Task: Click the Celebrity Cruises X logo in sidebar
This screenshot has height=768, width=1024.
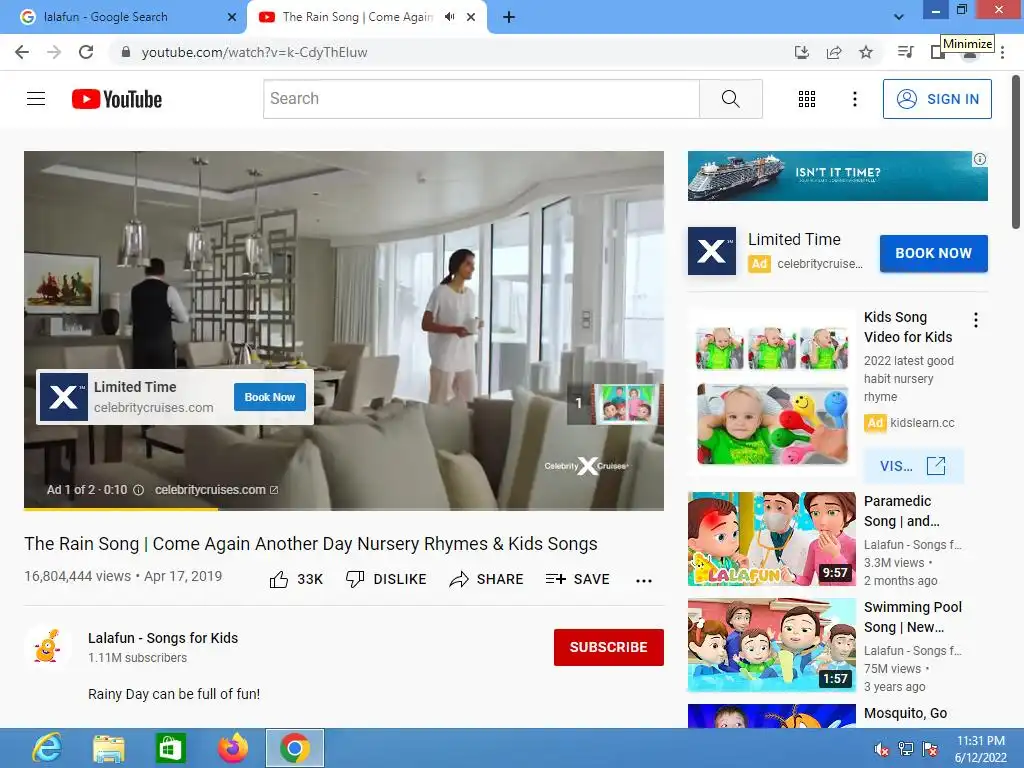Action: (712, 251)
